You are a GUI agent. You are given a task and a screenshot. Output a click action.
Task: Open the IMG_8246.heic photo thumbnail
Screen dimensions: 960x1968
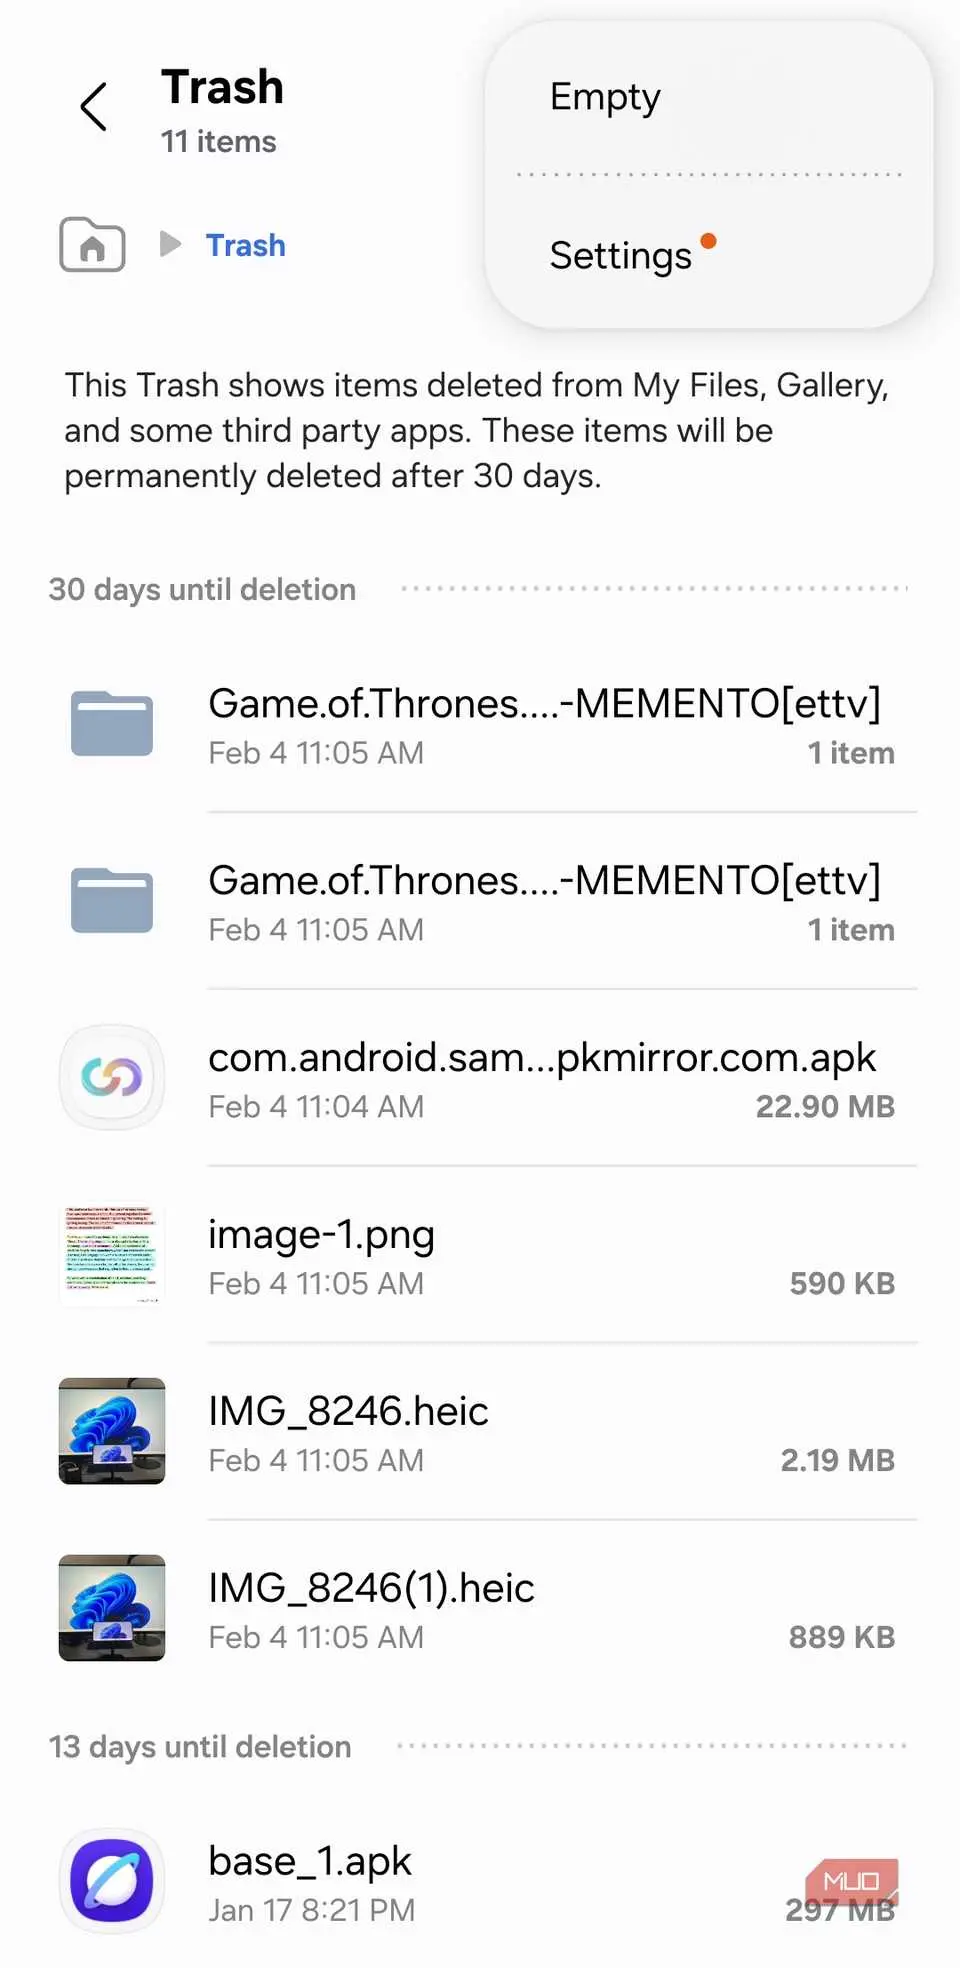(x=112, y=1431)
